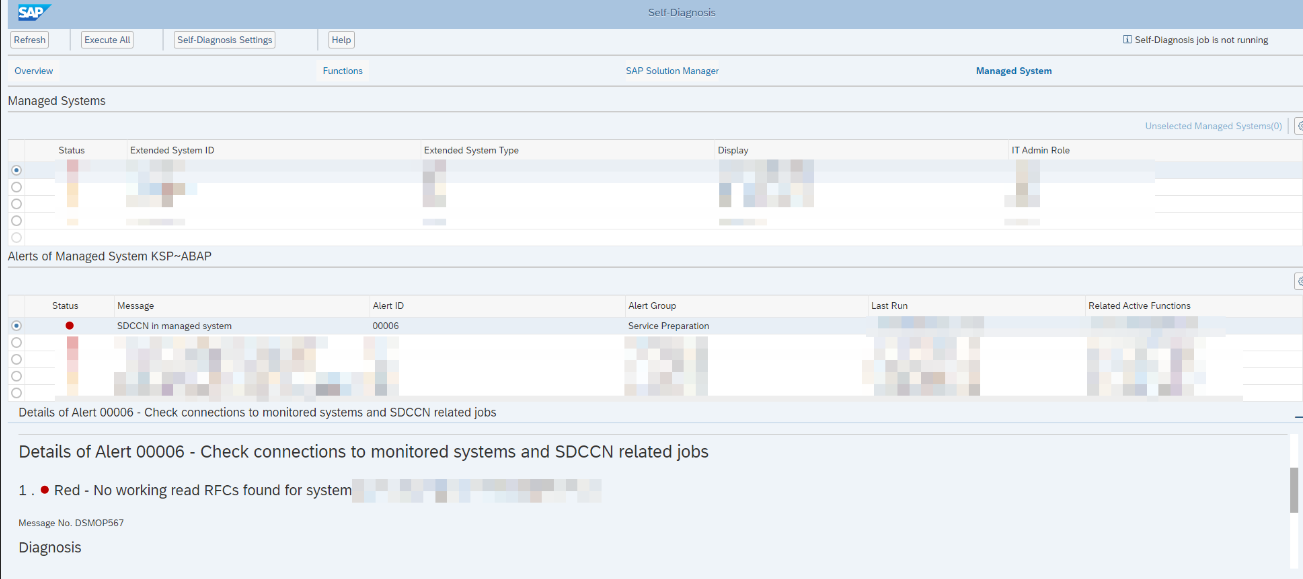The image size is (1303, 579).
Task: Click the IT Admin Role column header
Action: pyautogui.click(x=1041, y=150)
